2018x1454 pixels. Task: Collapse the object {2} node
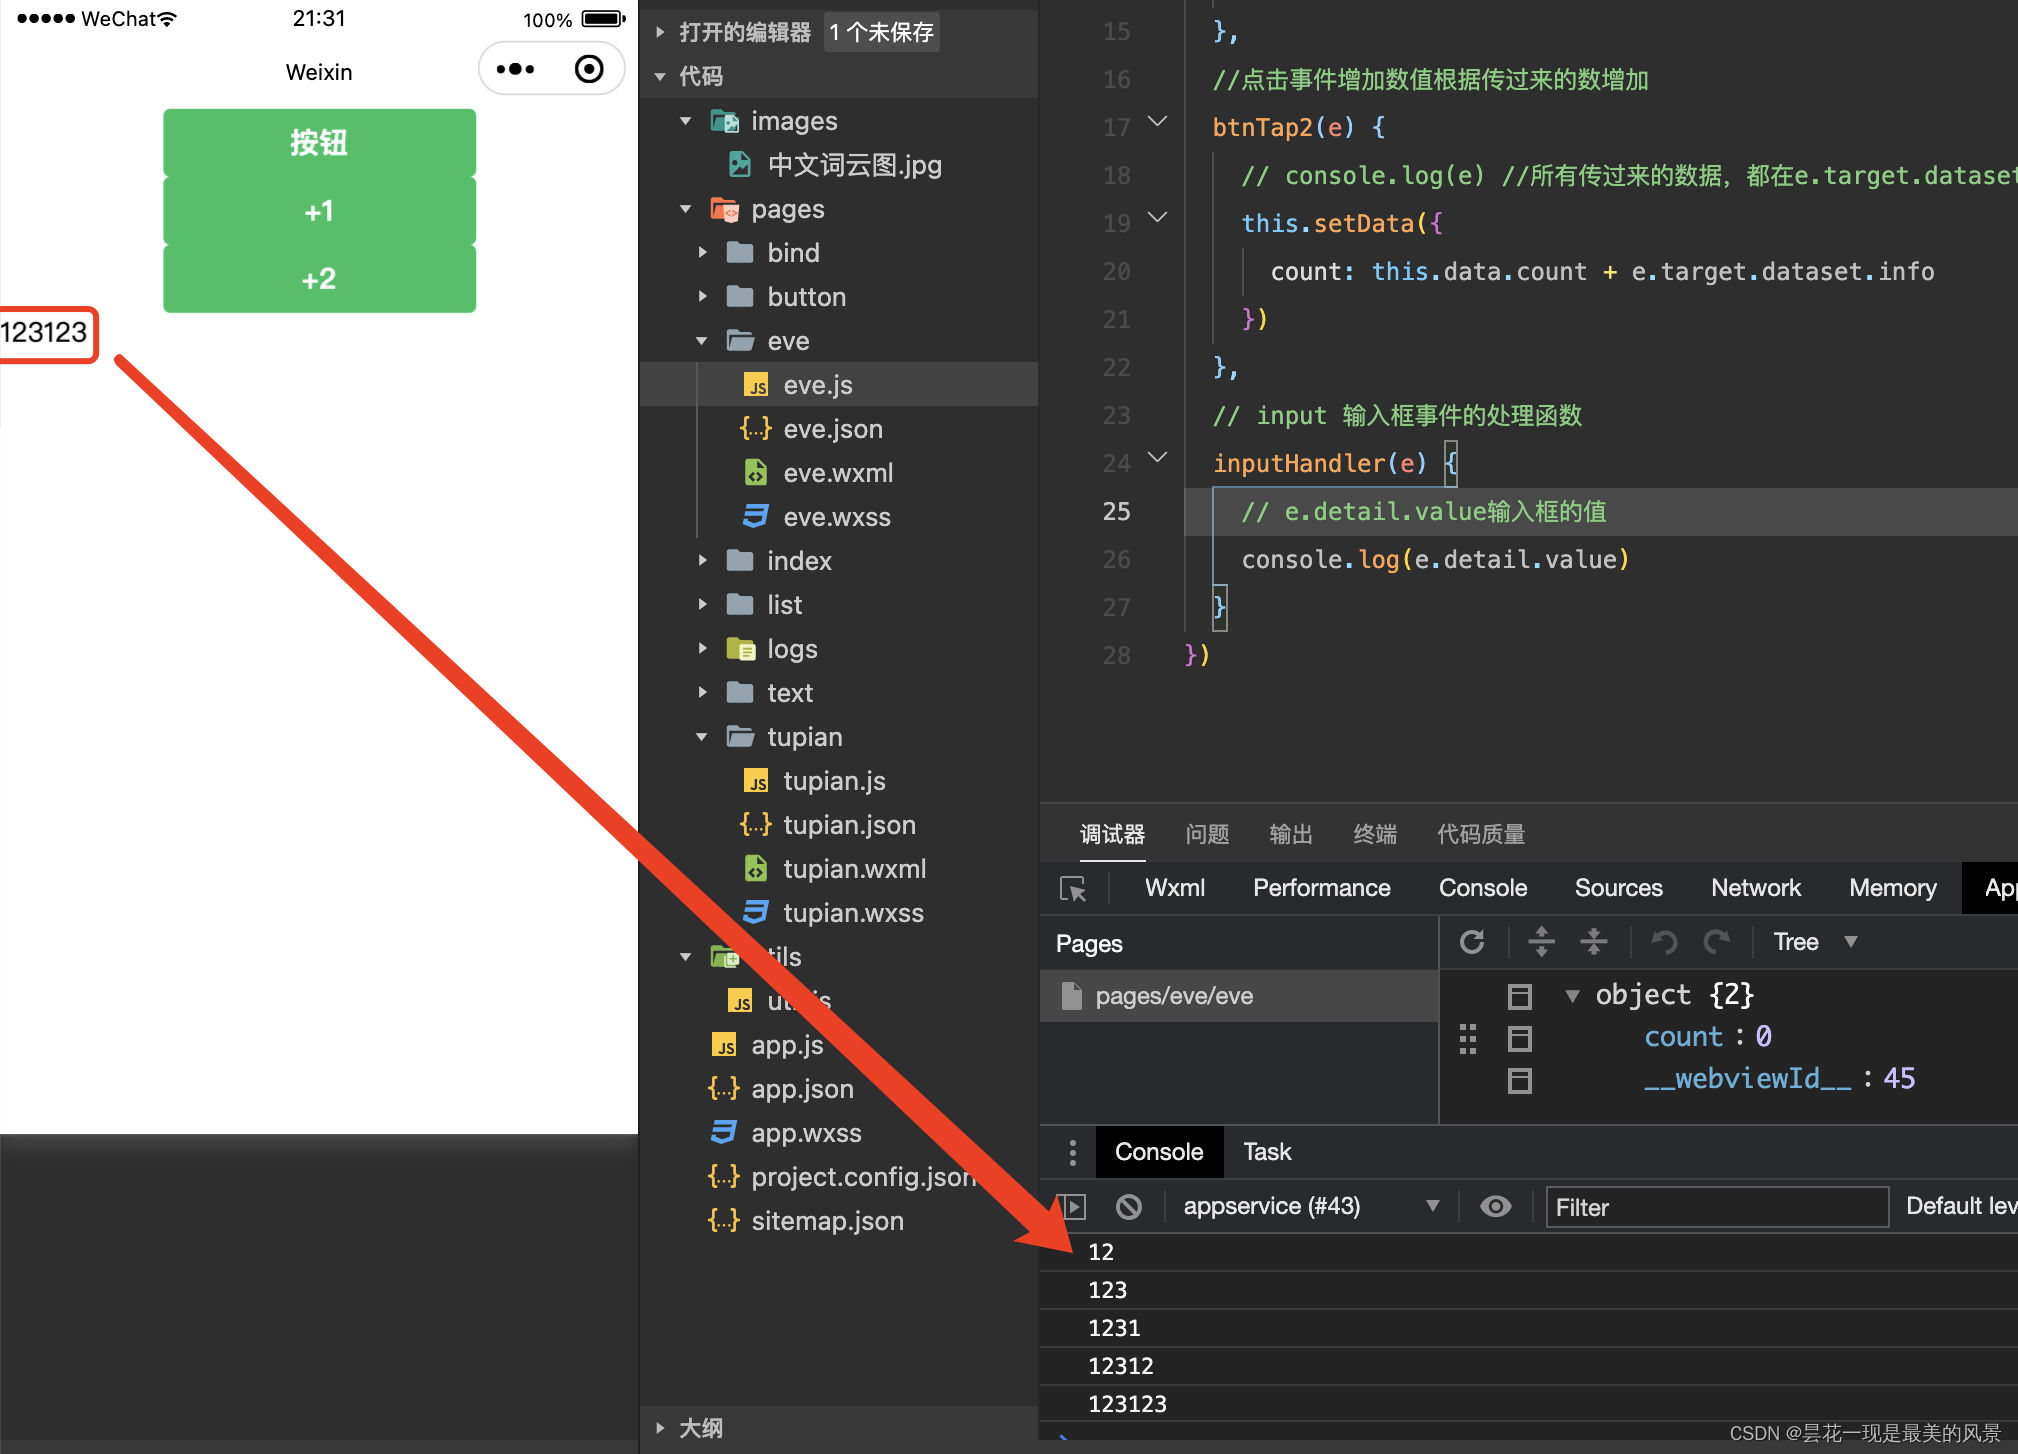pos(1572,996)
